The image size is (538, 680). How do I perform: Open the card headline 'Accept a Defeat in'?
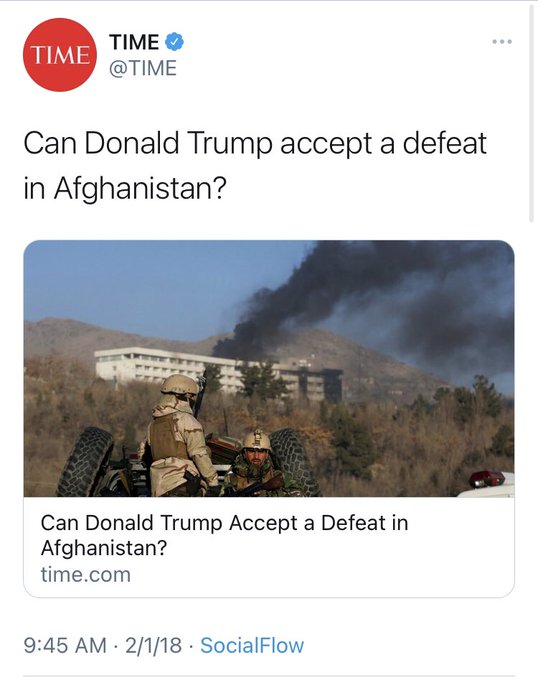pyautogui.click(x=319, y=523)
